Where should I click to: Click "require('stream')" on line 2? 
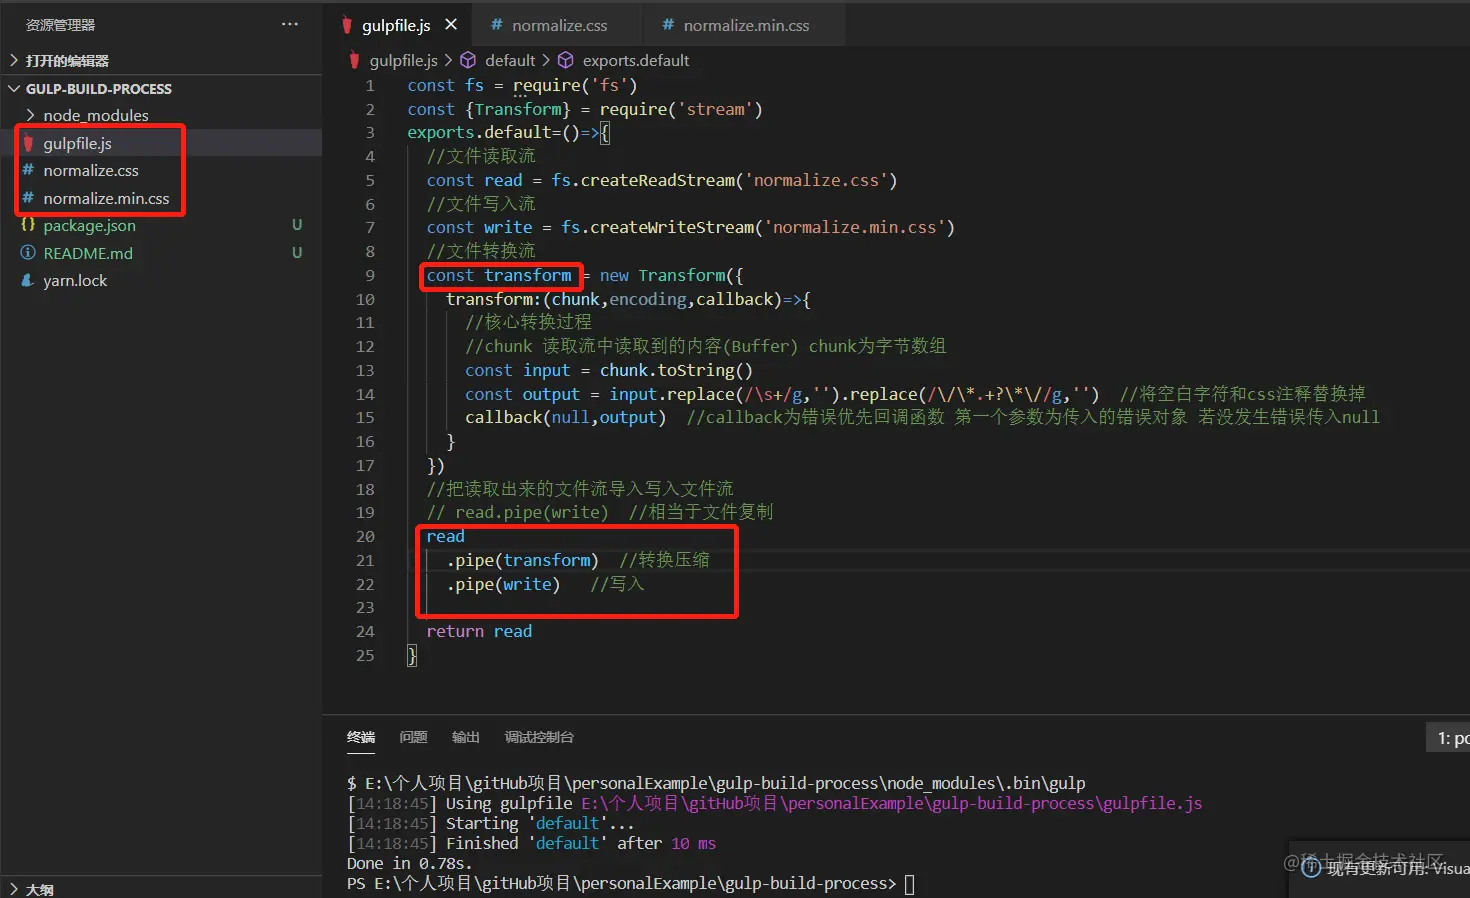681,109
